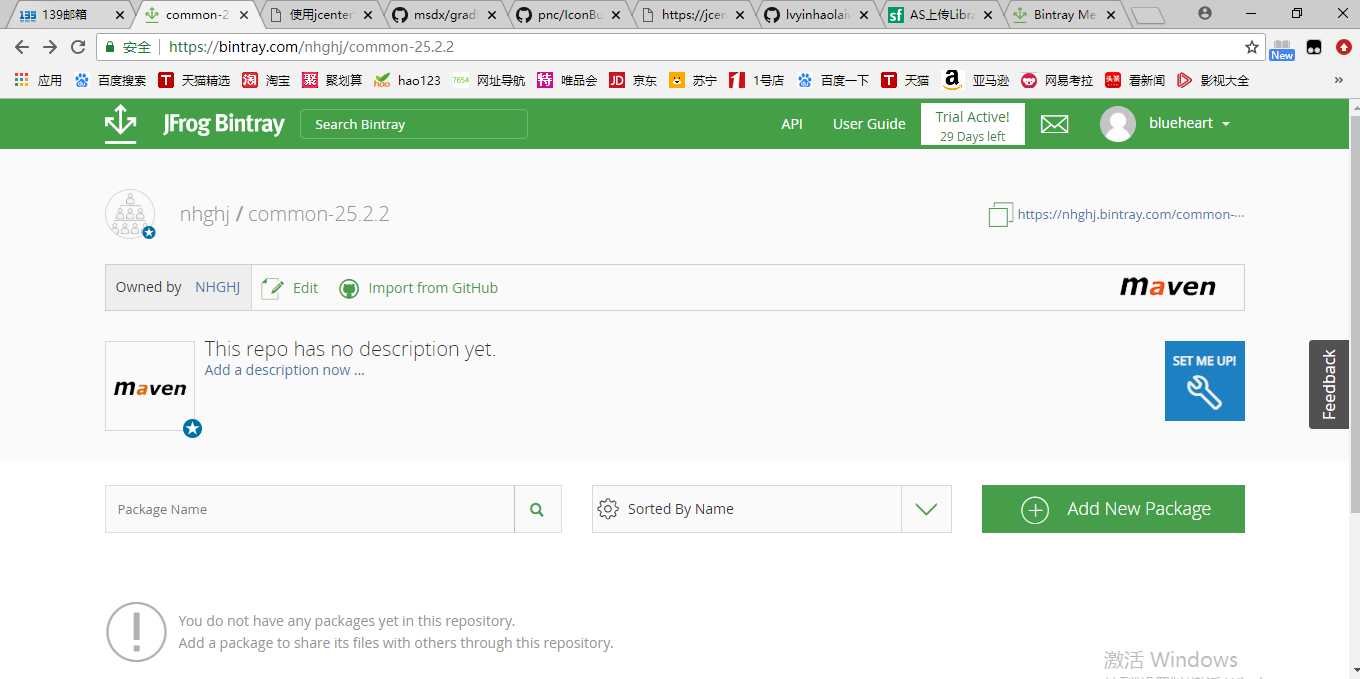
Task: Click the green secure lock icon
Action: 110,47
